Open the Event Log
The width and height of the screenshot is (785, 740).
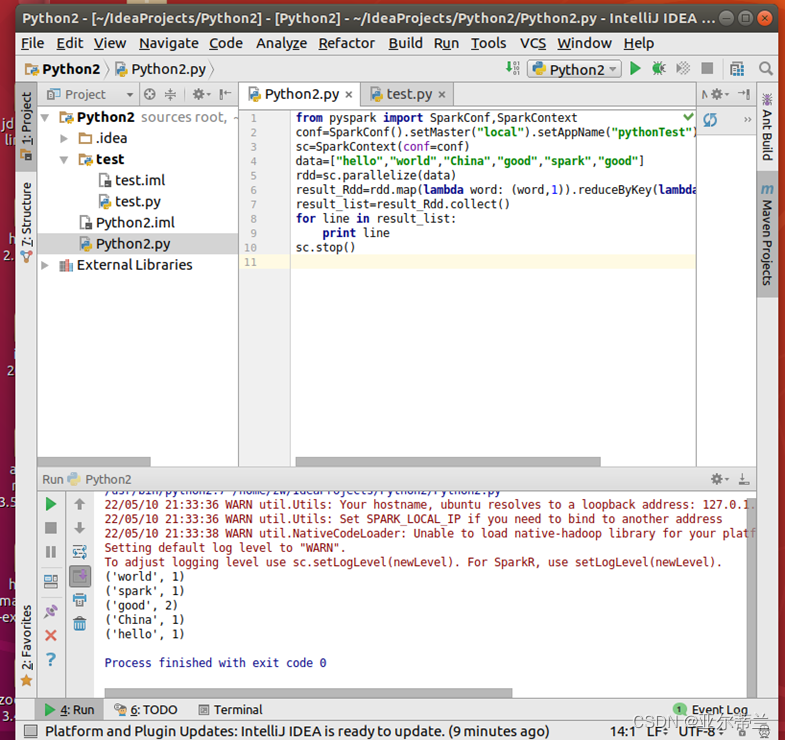[x=711, y=710]
